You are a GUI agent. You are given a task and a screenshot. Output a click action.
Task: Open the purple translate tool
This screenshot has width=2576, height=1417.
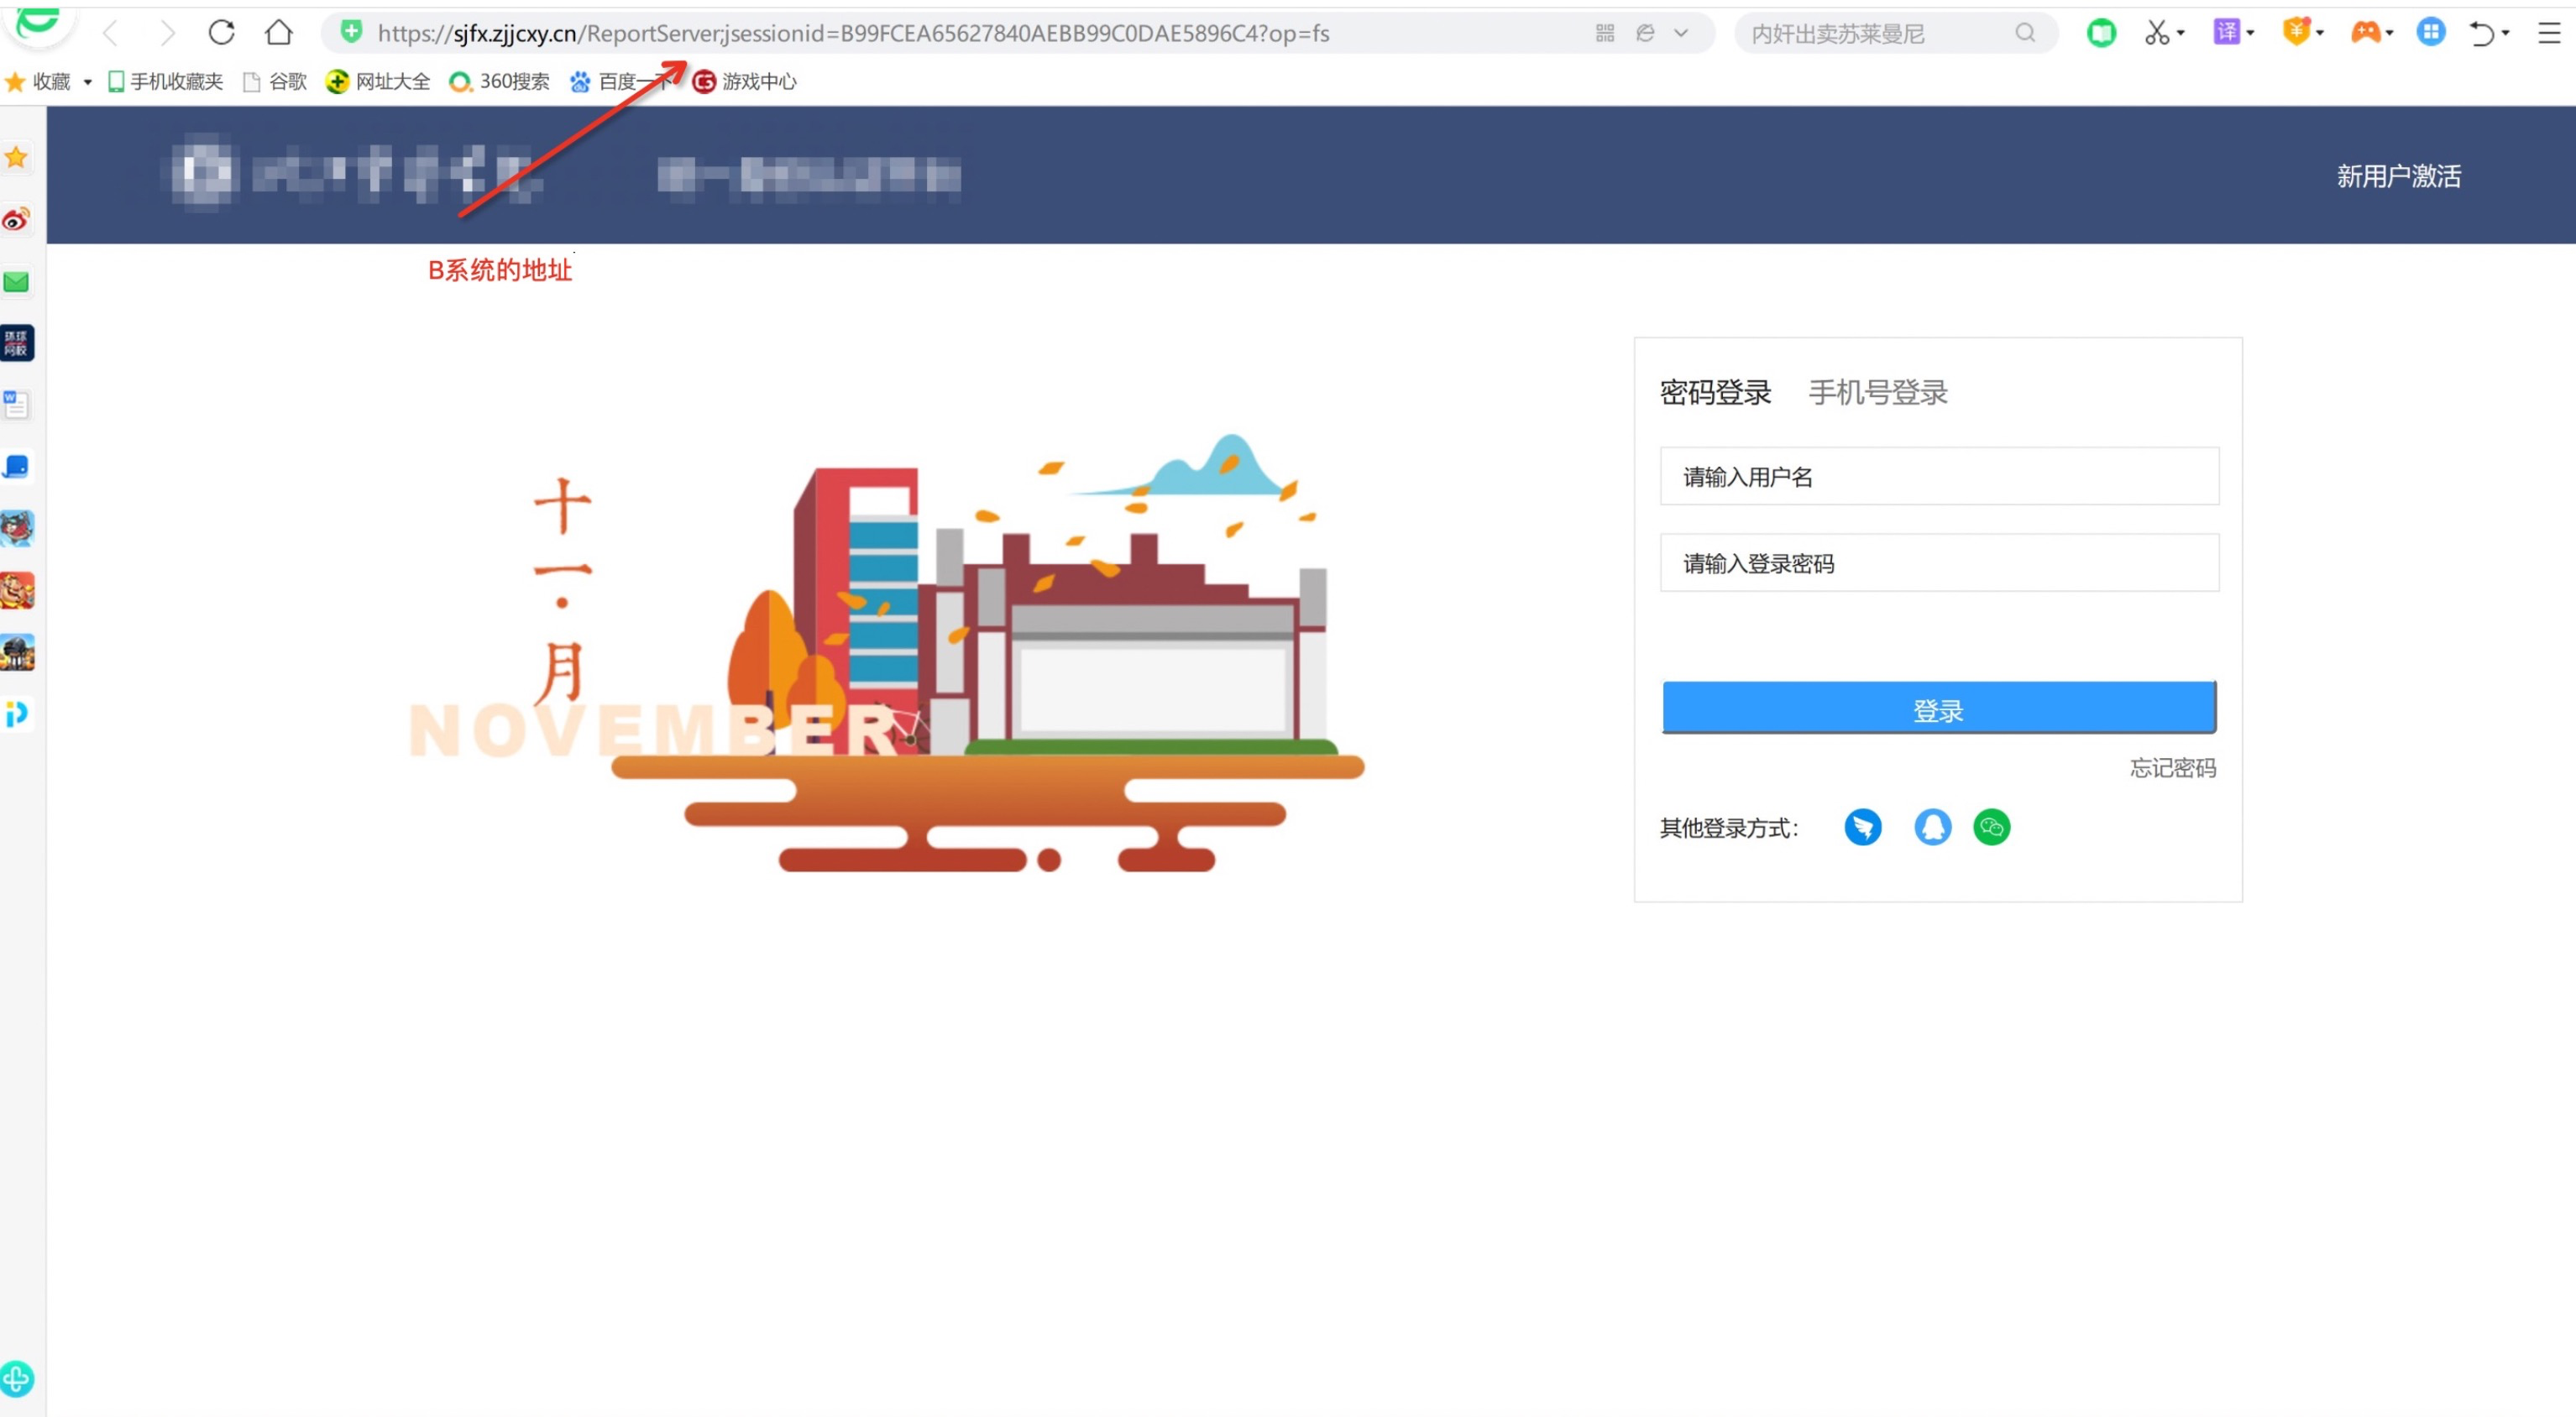(x=2228, y=33)
